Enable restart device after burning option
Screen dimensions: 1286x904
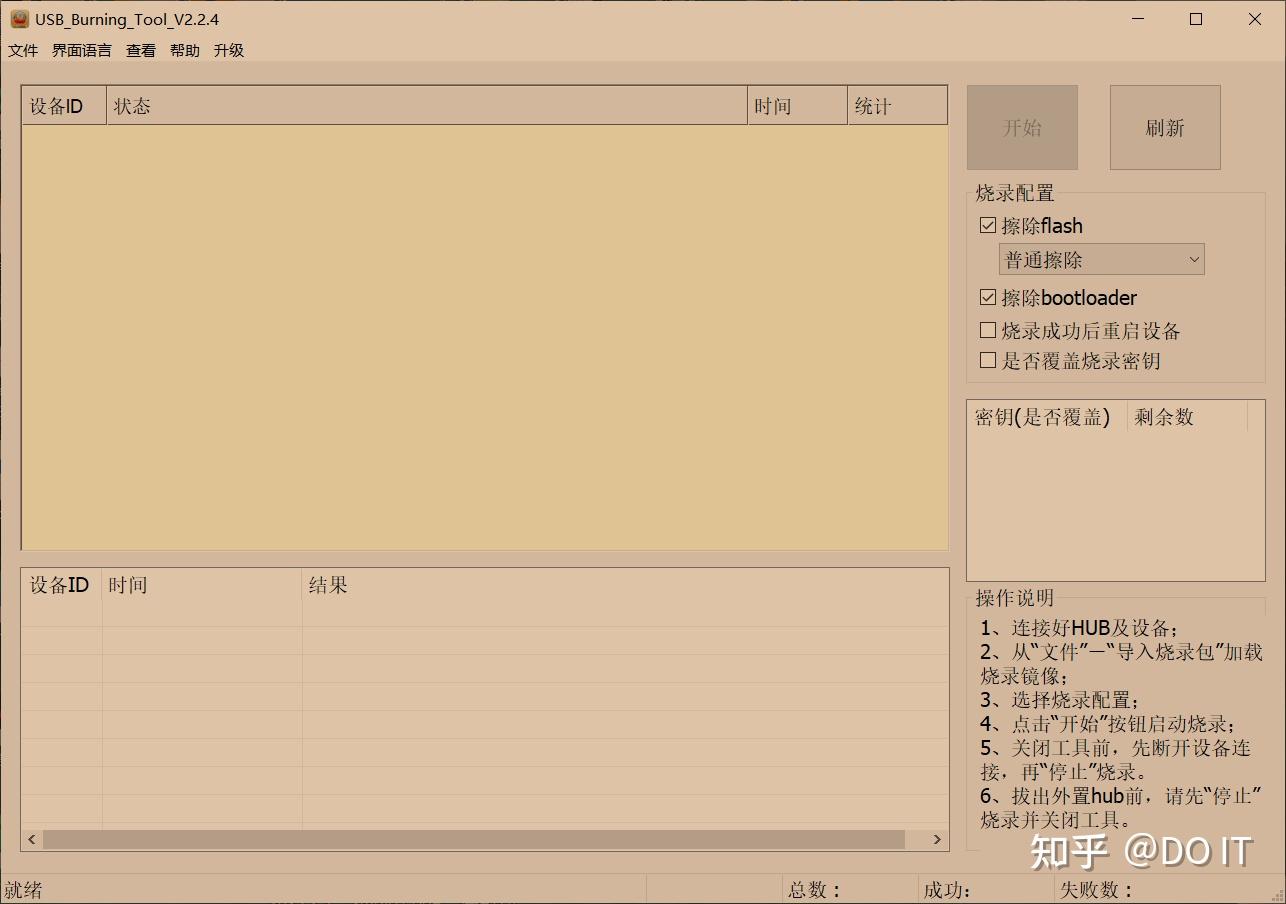click(987, 330)
